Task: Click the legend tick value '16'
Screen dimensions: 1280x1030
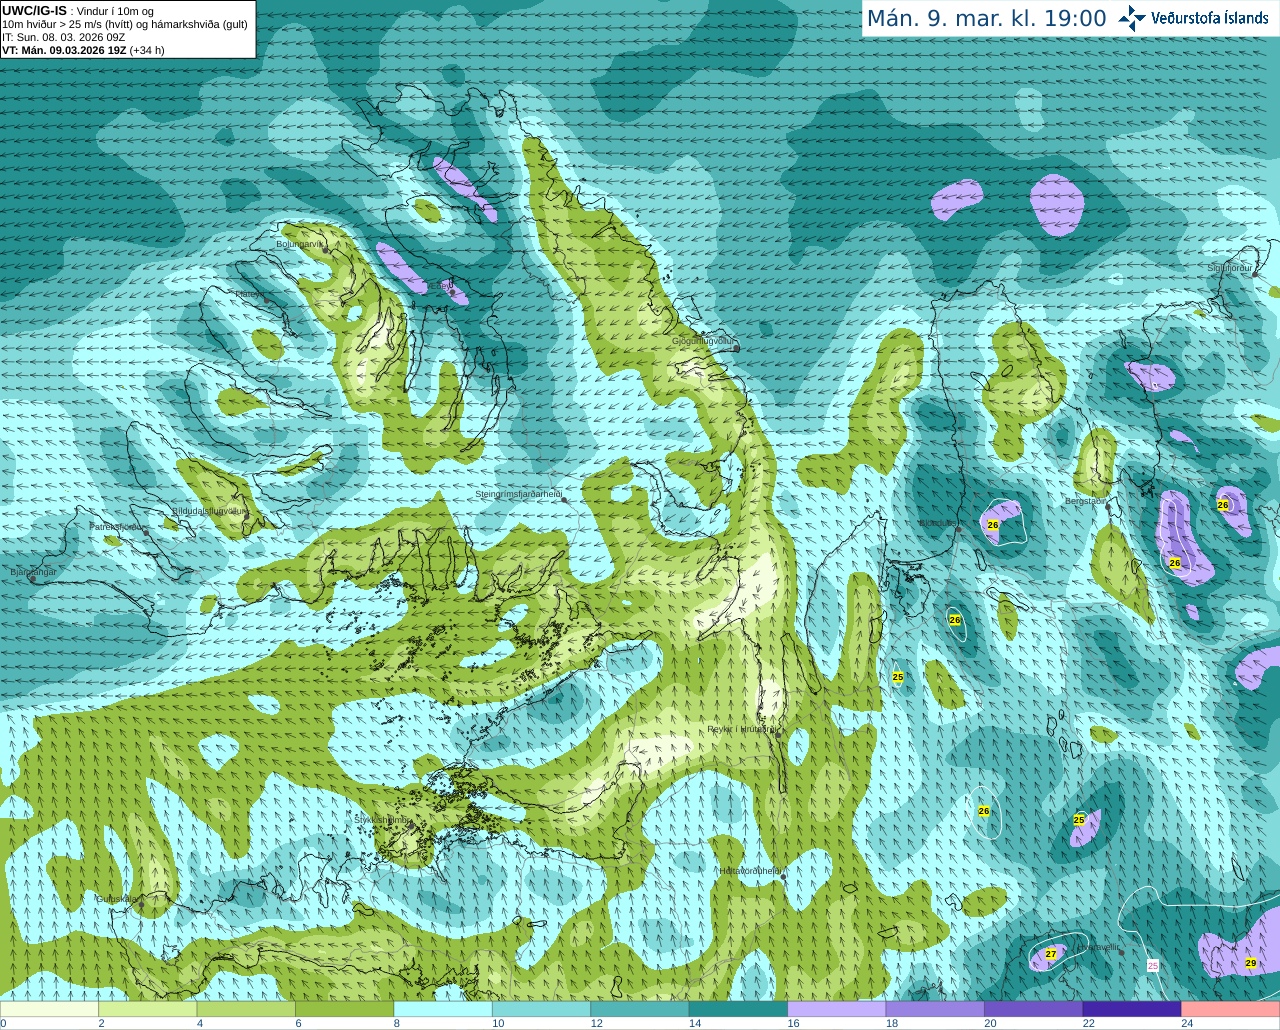Action: [x=793, y=1023]
